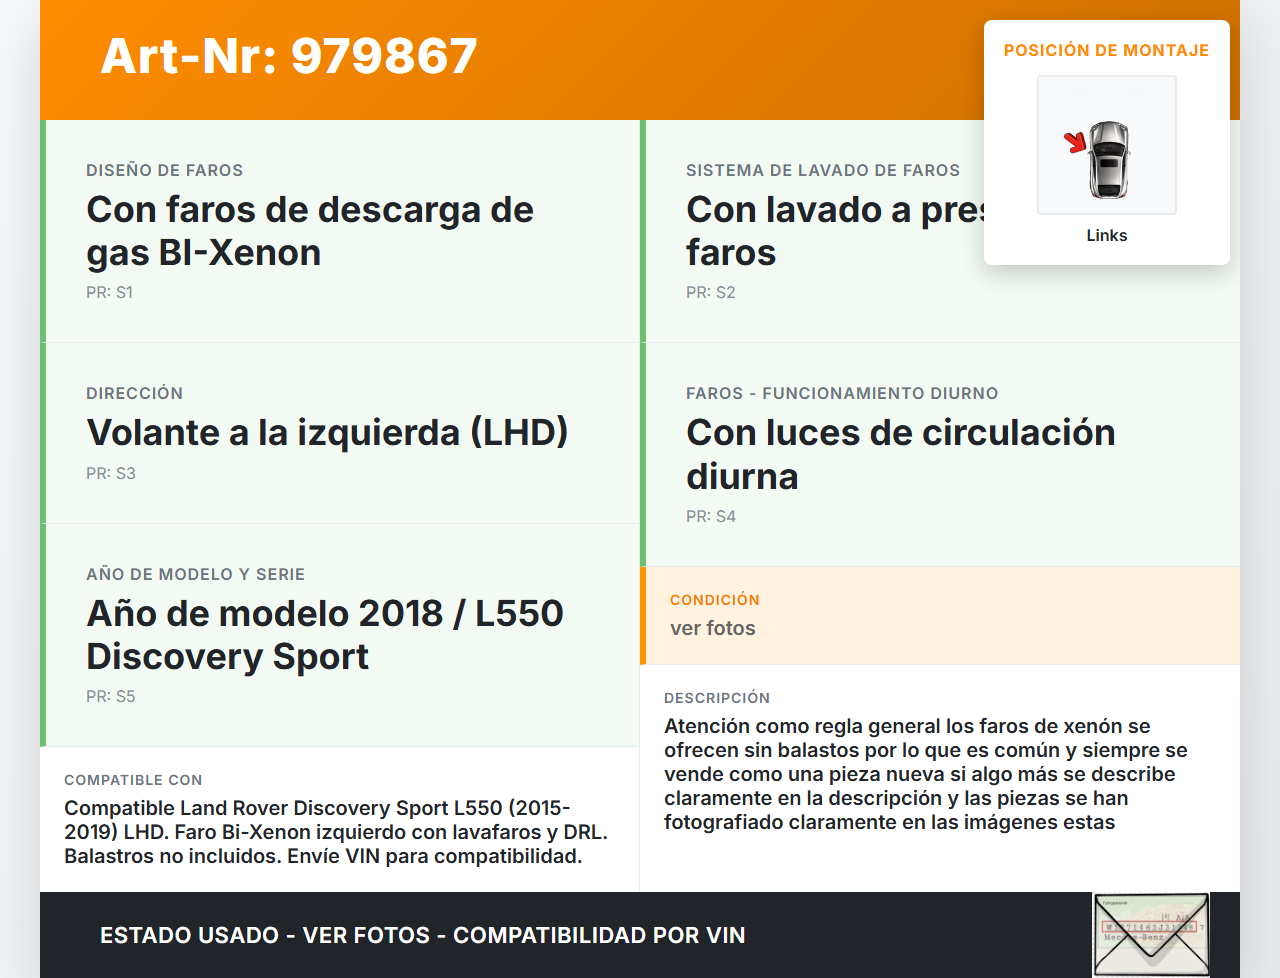Click the "PR: S1" code
The image size is (1280, 978).
pyautogui.click(x=110, y=292)
